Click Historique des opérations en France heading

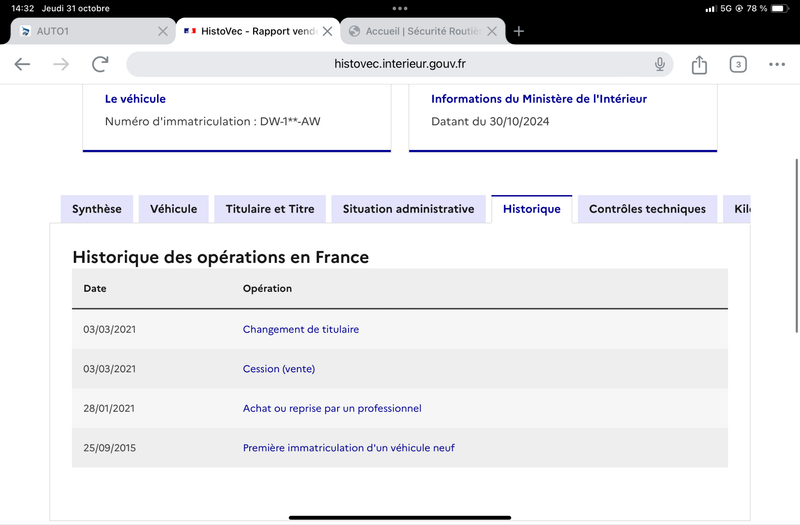pos(220,257)
